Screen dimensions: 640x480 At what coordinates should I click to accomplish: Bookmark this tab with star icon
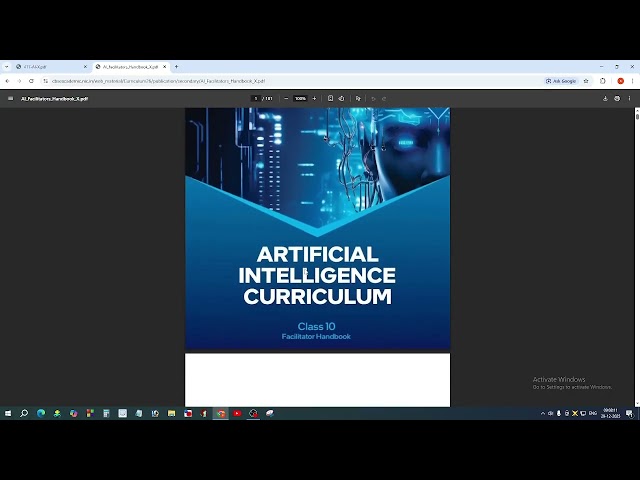click(586, 81)
